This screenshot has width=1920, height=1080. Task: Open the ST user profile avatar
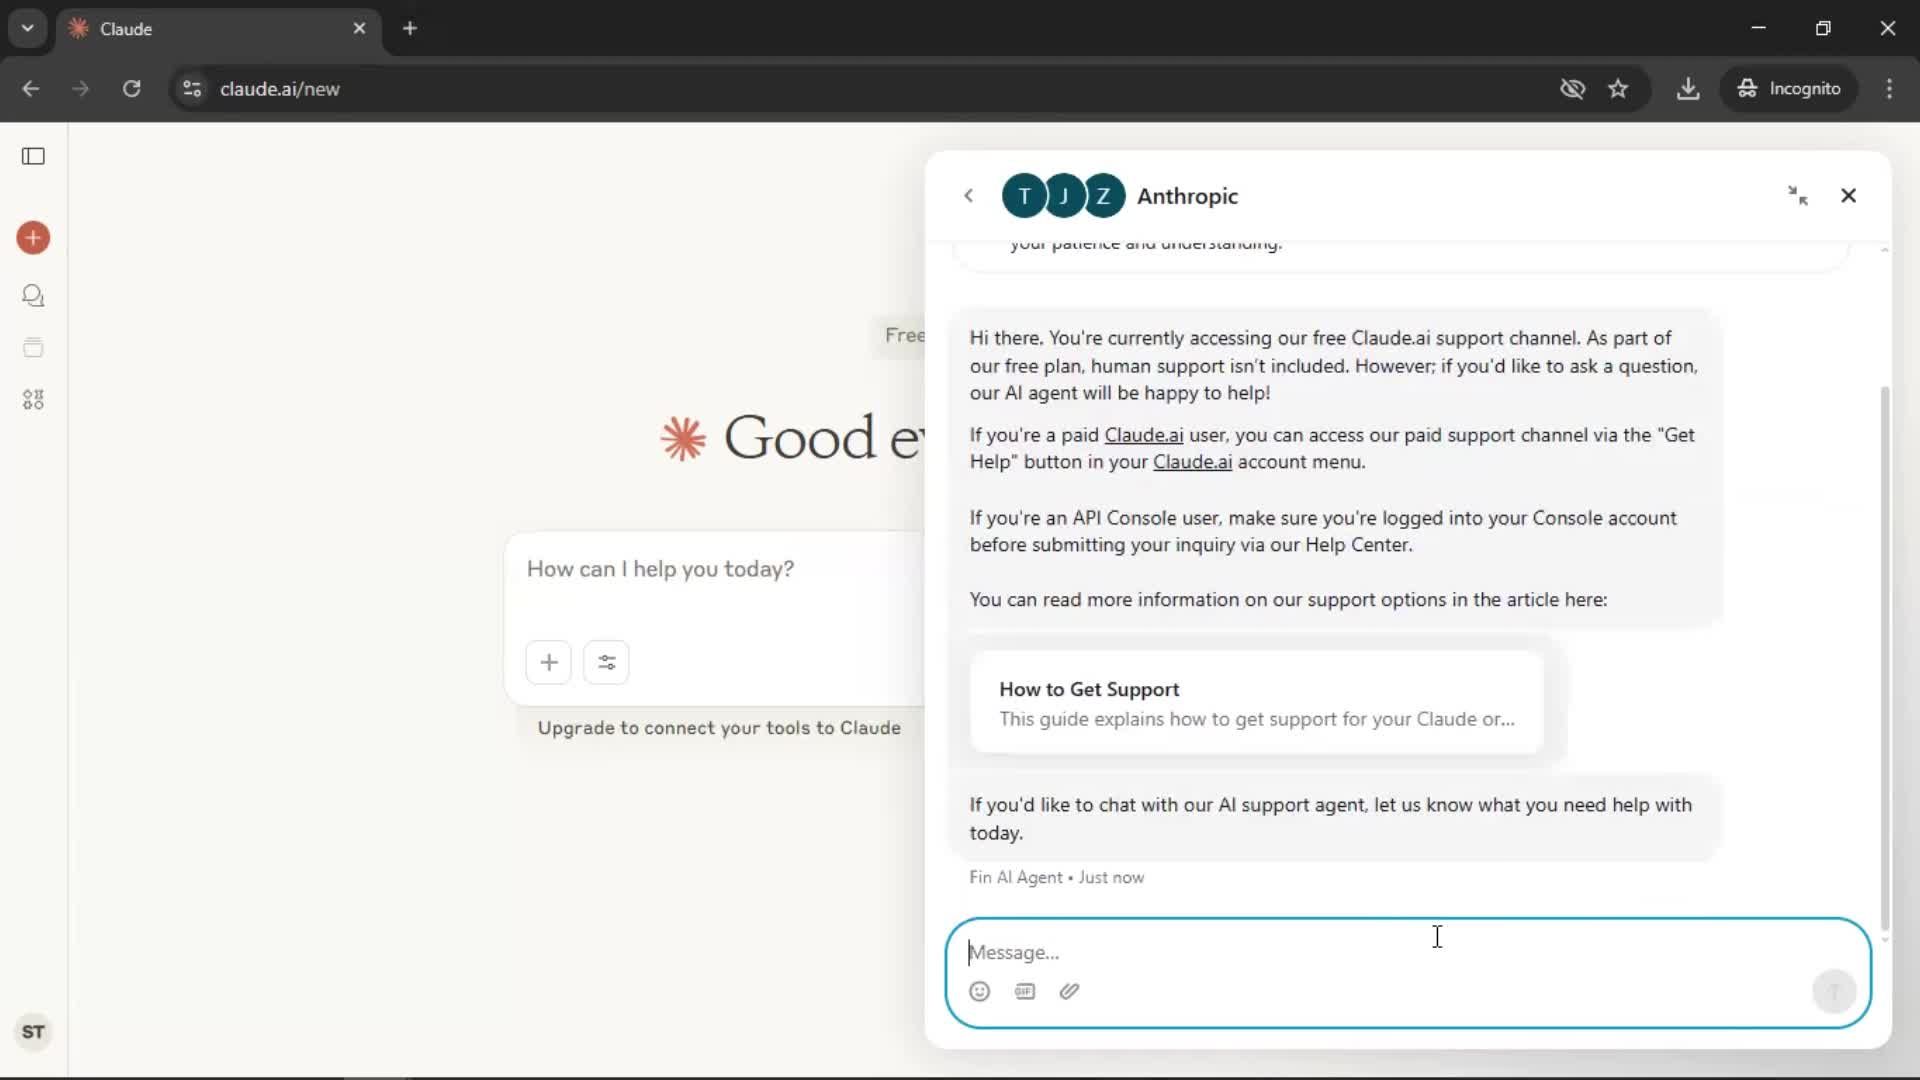click(x=33, y=1032)
